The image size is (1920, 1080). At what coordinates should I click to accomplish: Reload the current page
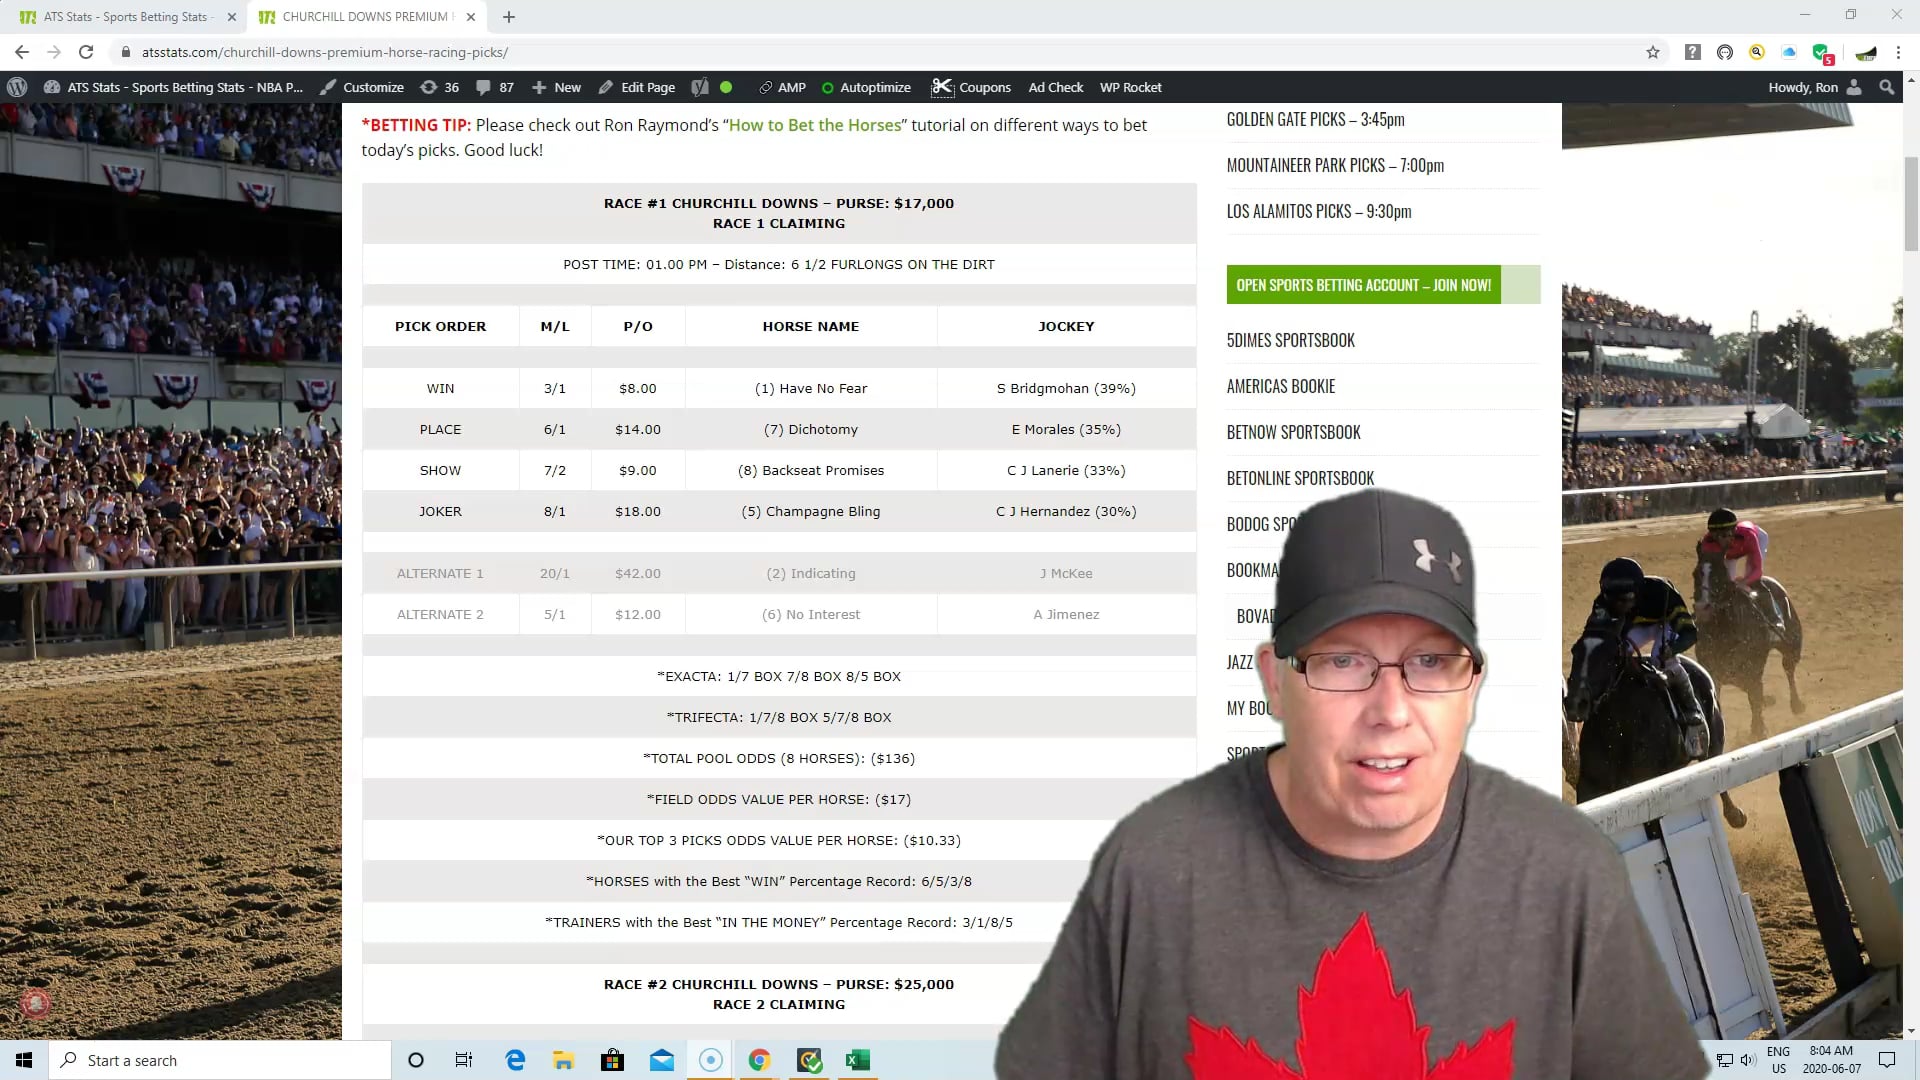pos(86,52)
